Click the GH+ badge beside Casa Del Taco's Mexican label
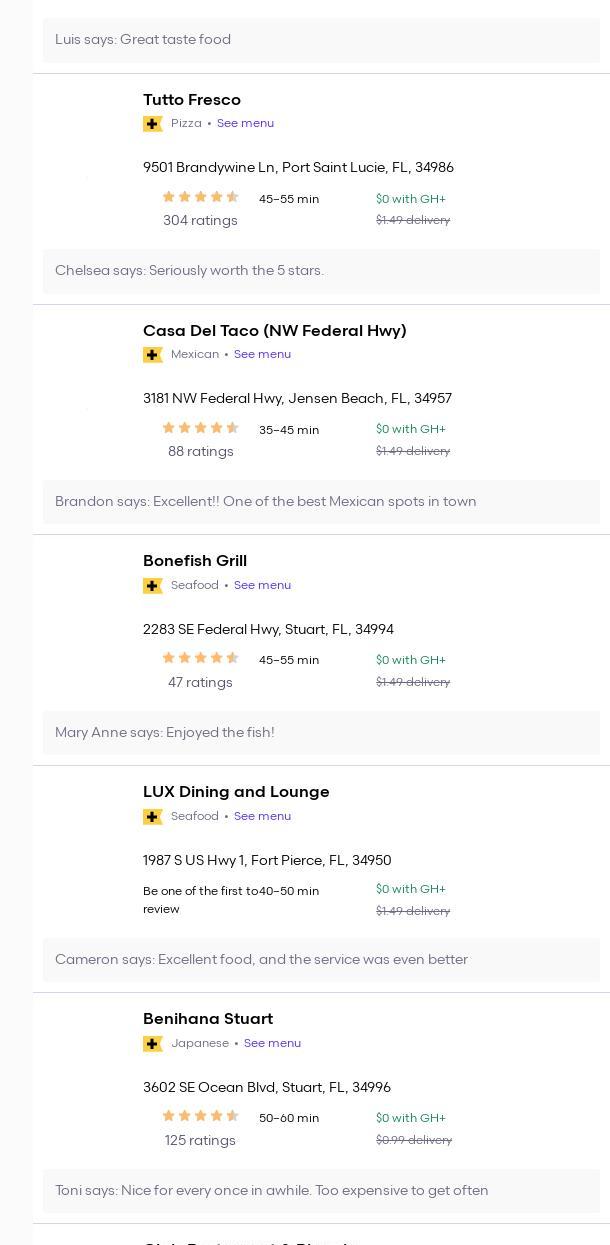Viewport: 610px width, 1245px height. [x=153, y=355]
